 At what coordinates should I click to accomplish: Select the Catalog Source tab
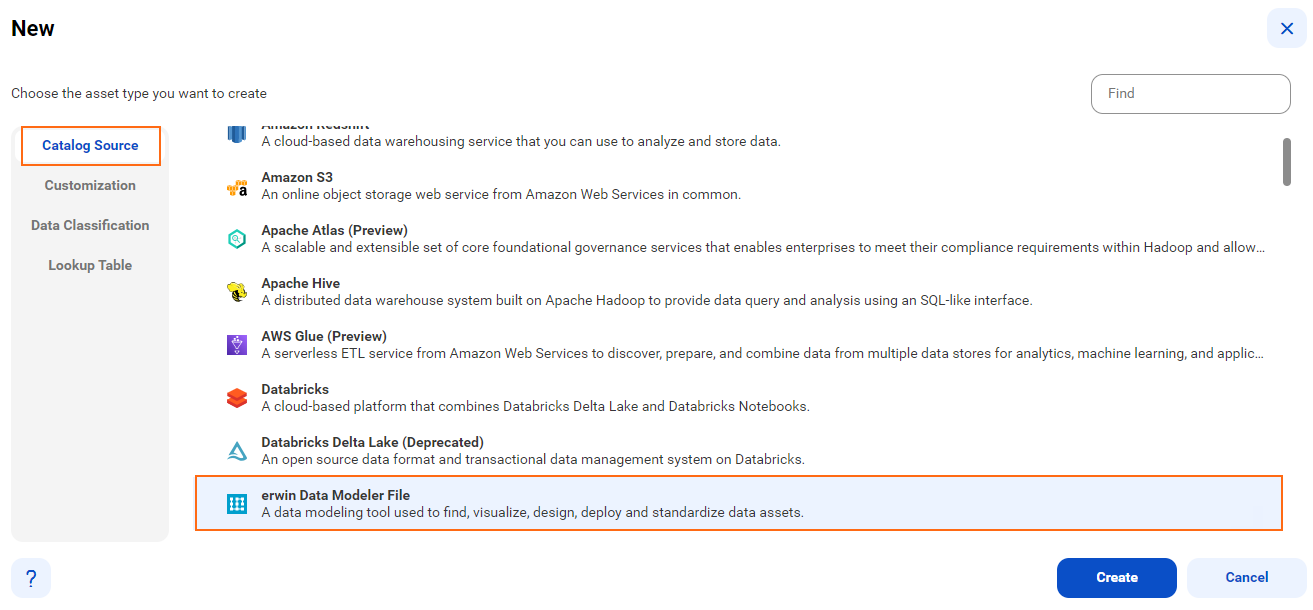pyautogui.click(x=90, y=146)
